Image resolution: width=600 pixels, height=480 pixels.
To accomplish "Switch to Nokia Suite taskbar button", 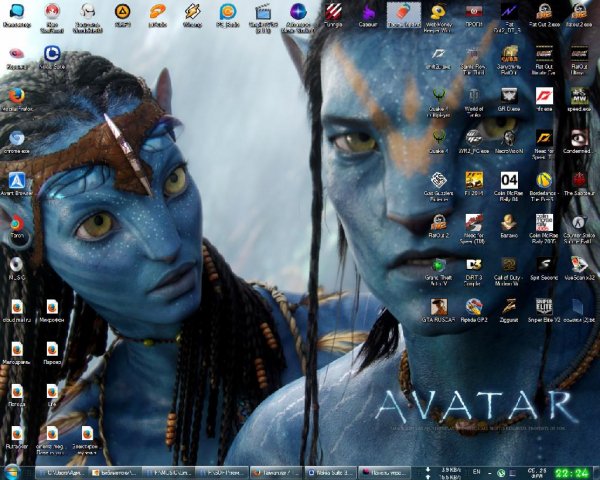I will click(x=330, y=473).
